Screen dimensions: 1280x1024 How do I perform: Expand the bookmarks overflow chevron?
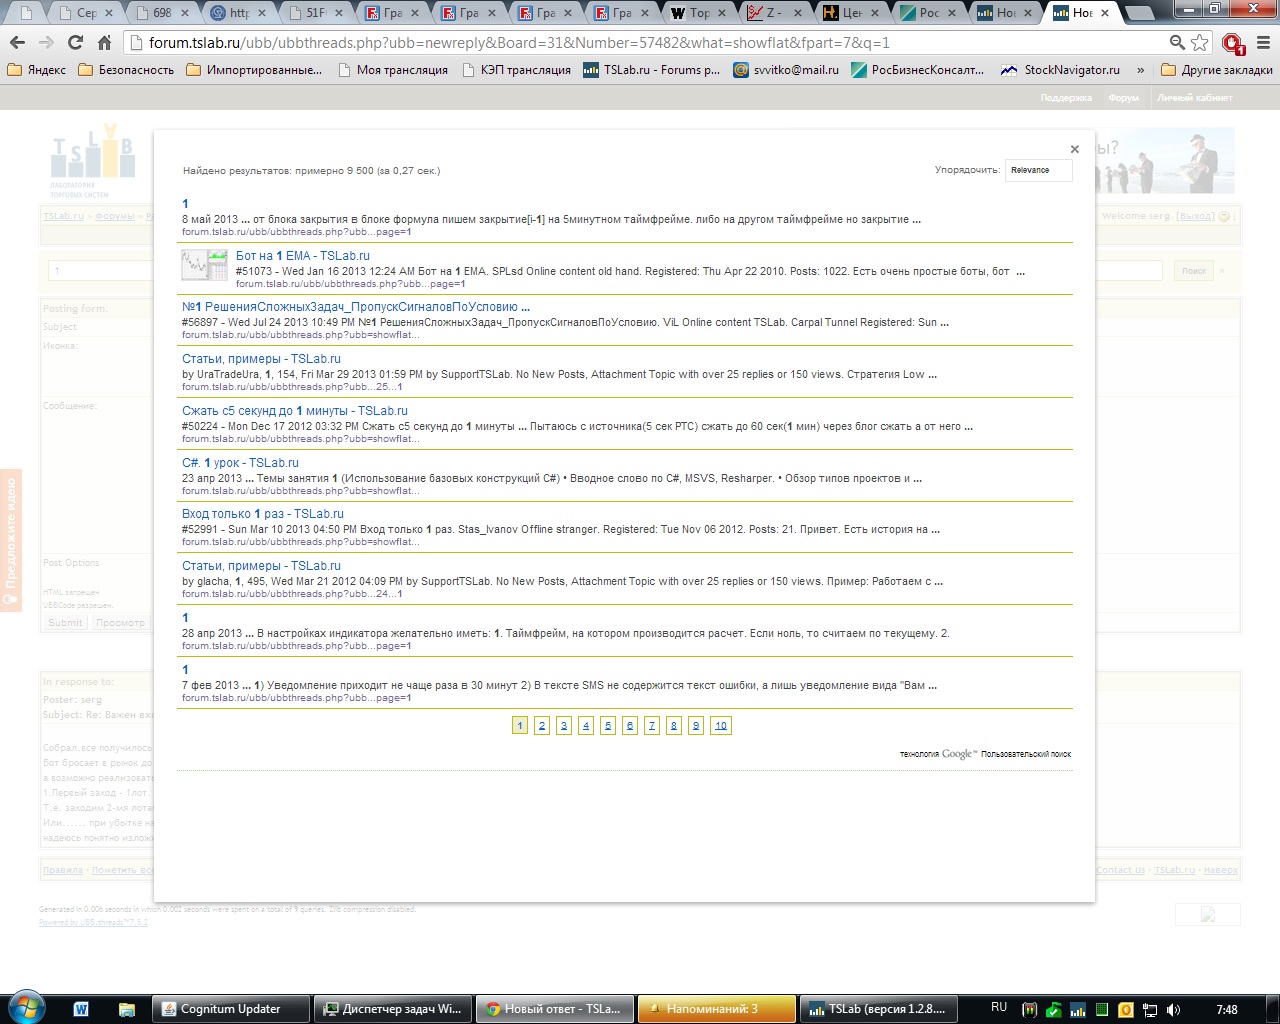pos(1140,70)
